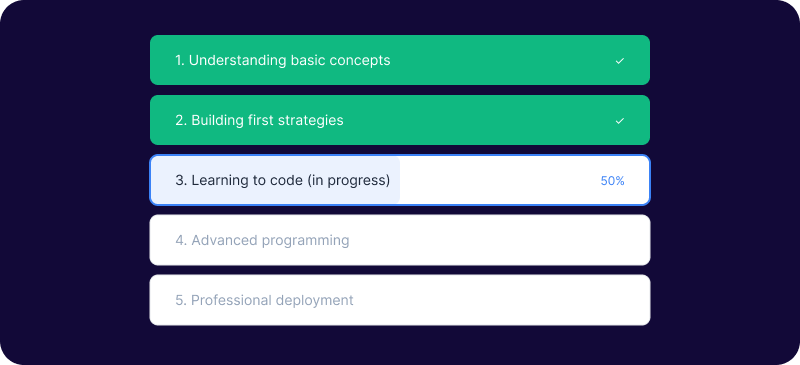
Task: Click the "Understanding basic concepts" title text
Action: pos(289,60)
